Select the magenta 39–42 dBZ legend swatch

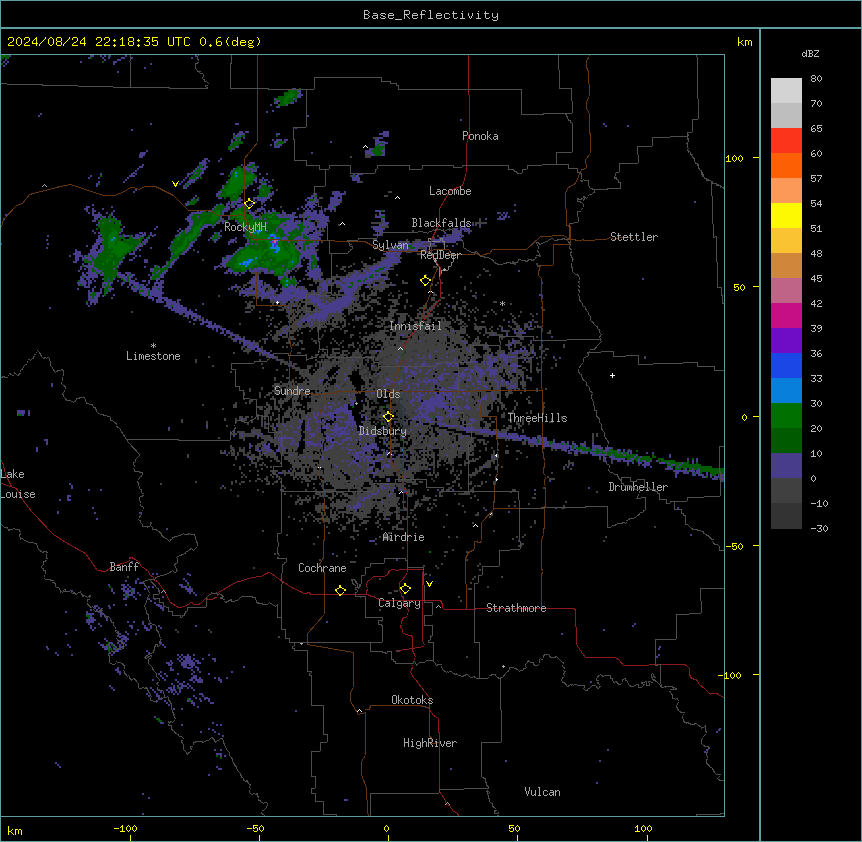pyautogui.click(x=786, y=315)
